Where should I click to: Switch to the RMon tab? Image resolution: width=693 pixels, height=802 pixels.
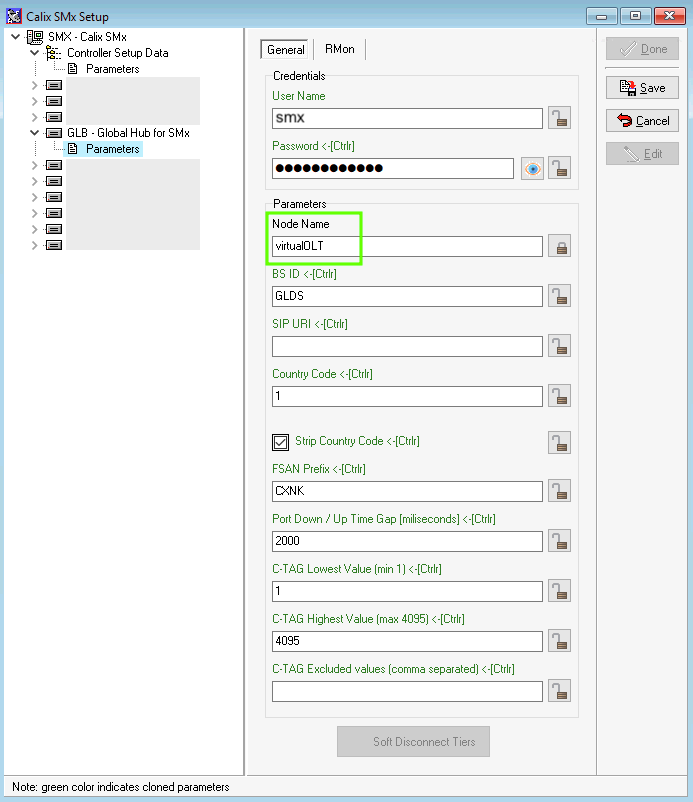coord(340,49)
